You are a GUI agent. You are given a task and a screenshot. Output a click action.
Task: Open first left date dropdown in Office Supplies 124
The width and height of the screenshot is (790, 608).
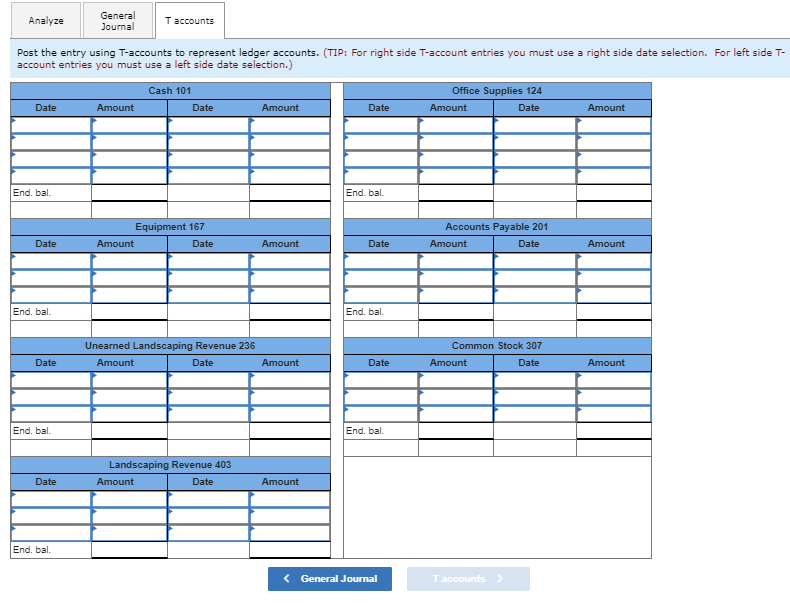coord(381,125)
